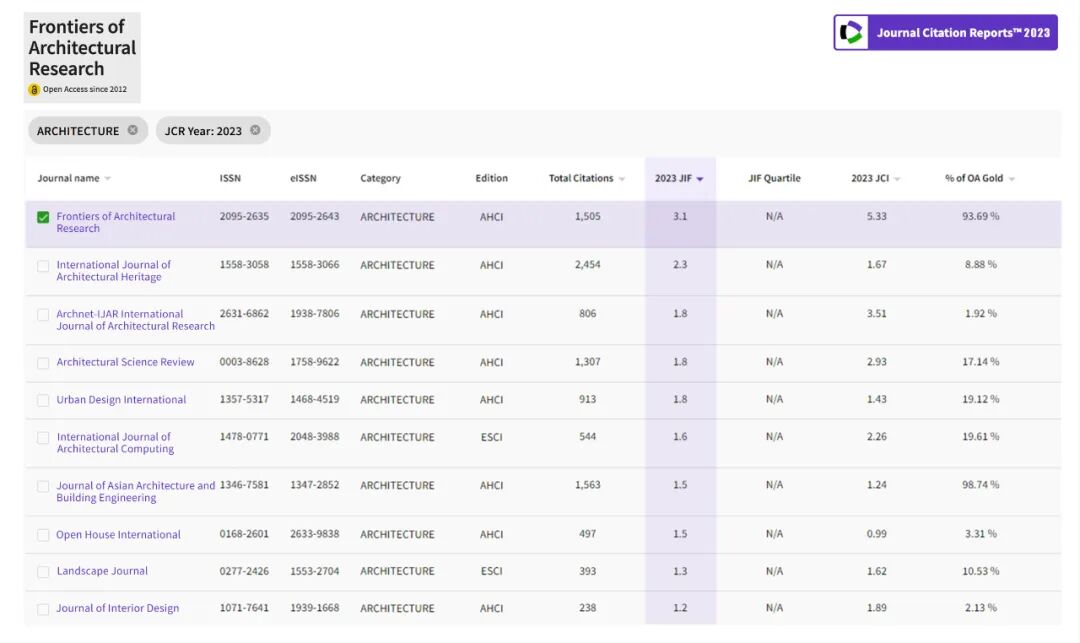Toggle the 2023 JIF sort arrow
1080x643 pixels.
click(700, 179)
